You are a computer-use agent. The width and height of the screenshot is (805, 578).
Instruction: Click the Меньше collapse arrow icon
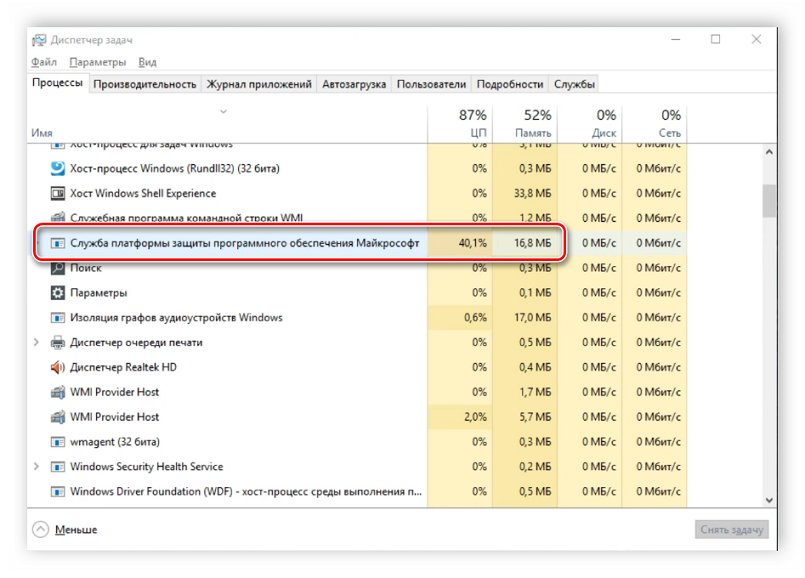coord(40,530)
